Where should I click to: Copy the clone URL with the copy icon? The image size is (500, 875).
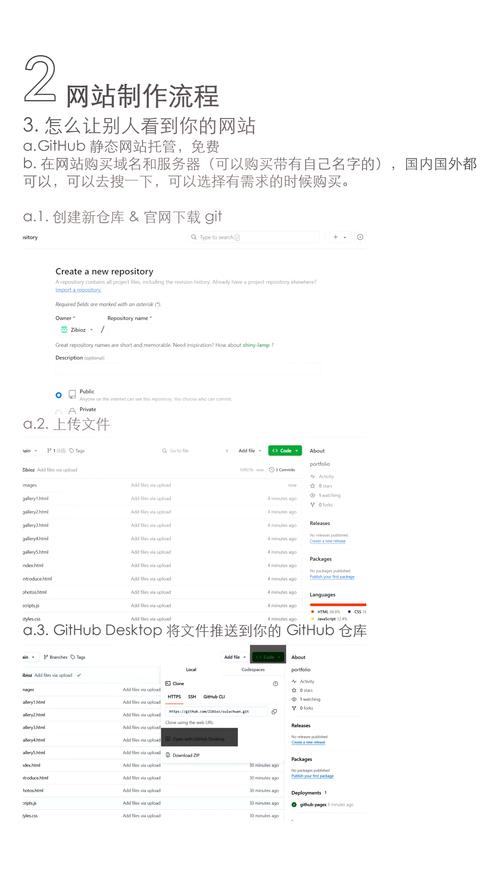(x=274, y=711)
